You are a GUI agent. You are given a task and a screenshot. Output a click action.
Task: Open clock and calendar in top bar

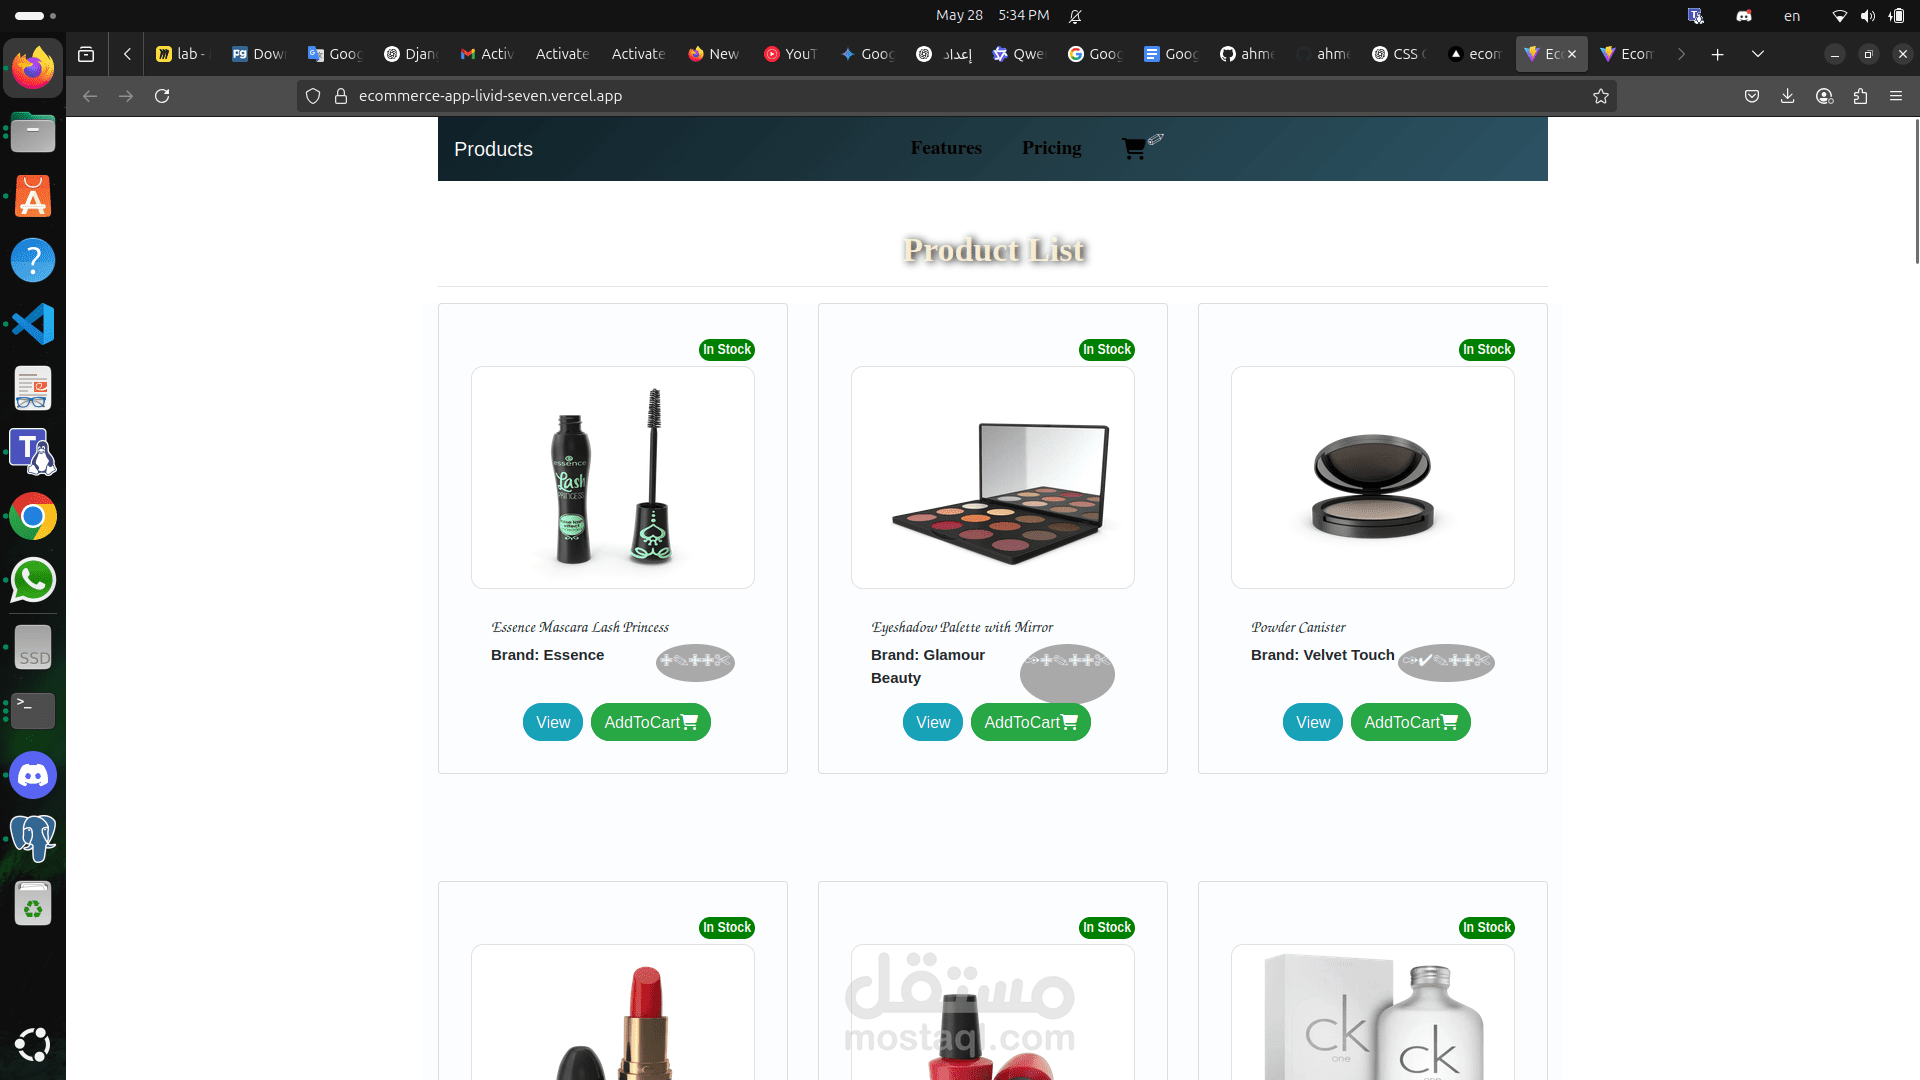tap(992, 15)
